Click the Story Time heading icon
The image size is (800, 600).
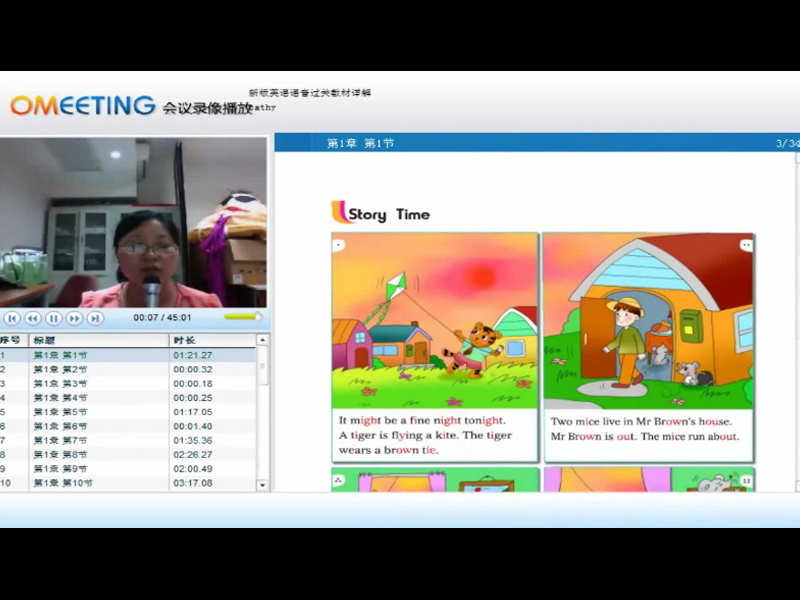(x=339, y=212)
